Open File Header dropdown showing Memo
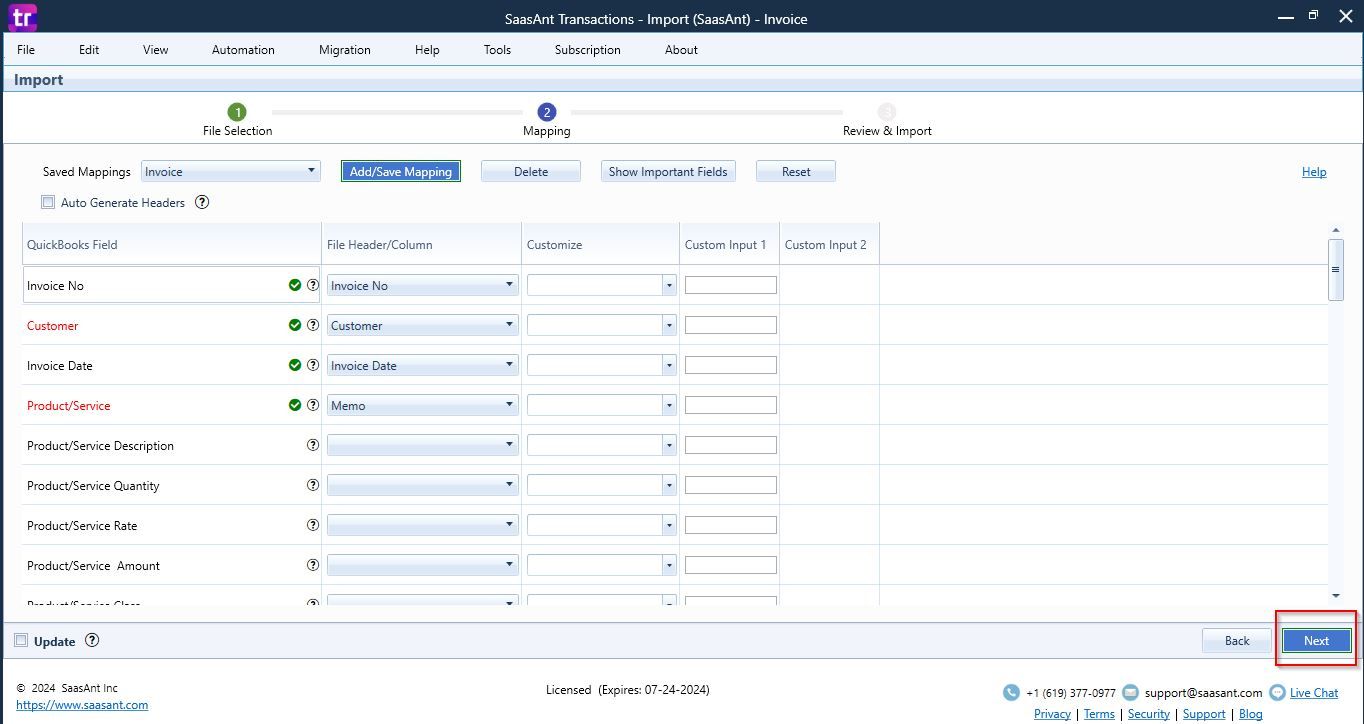The height and width of the screenshot is (724, 1364). 422,405
